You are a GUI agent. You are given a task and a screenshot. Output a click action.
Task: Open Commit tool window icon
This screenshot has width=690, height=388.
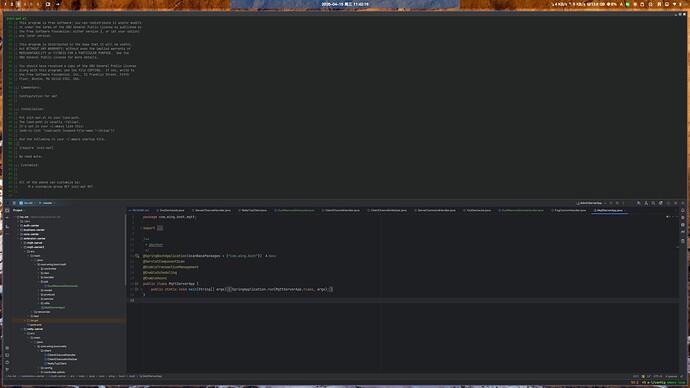[x=7, y=218]
